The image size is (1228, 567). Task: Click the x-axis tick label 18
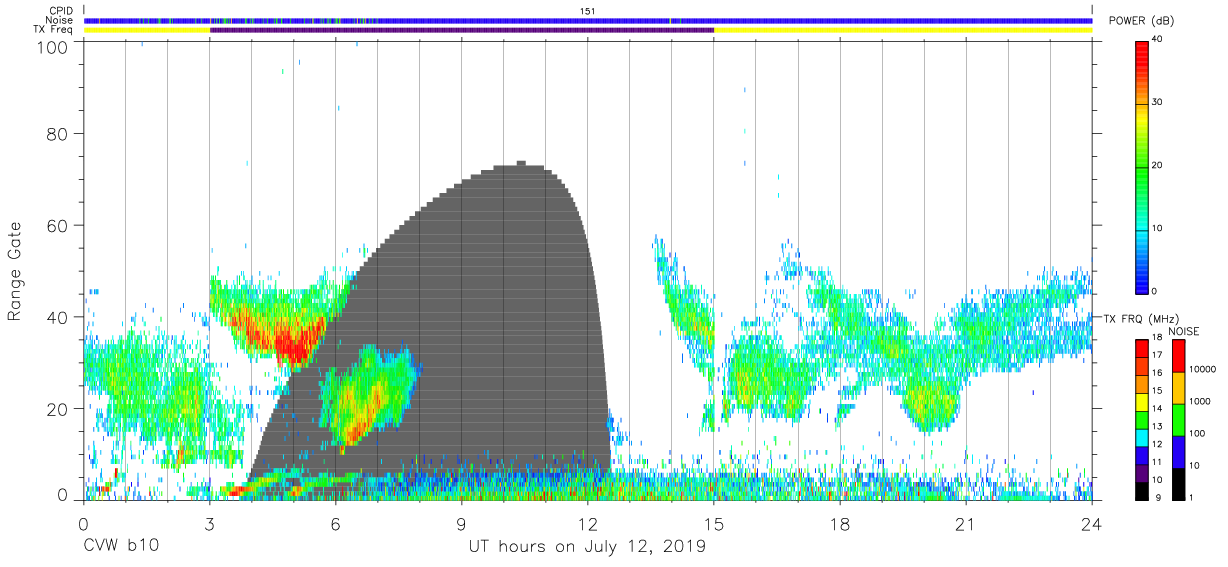pos(840,523)
